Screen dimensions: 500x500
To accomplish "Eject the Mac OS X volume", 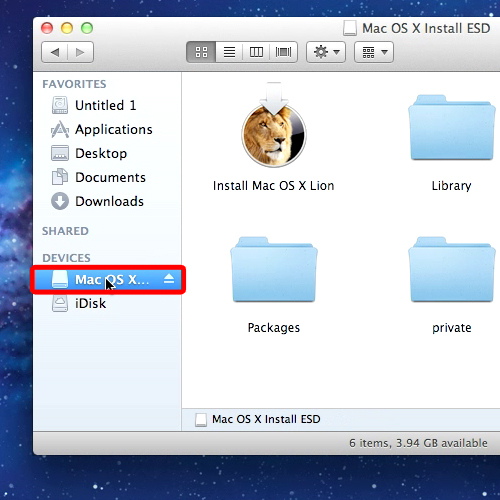I will [169, 279].
